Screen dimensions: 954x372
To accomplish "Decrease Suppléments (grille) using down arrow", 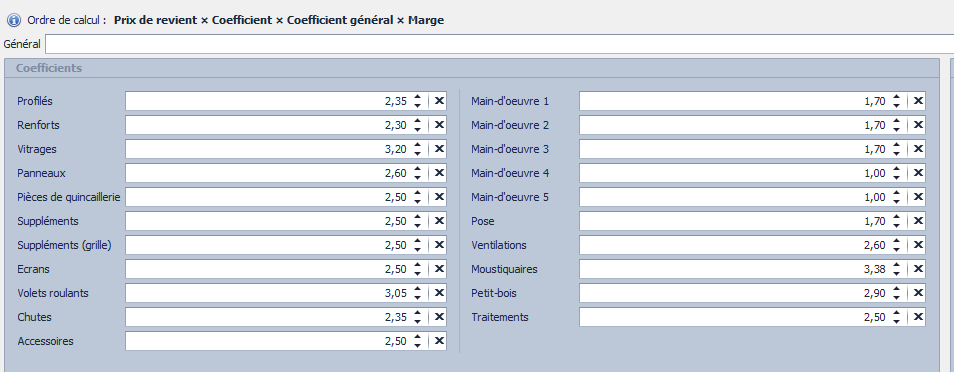I will coord(417,249).
